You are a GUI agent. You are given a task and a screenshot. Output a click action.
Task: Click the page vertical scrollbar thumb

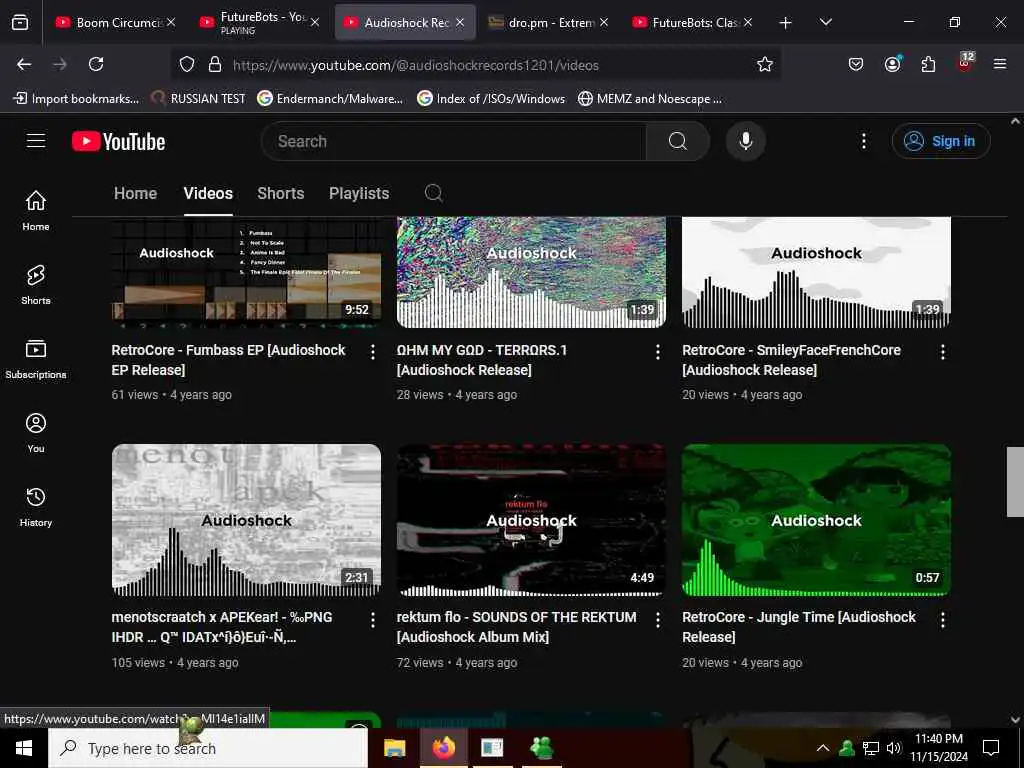pyautogui.click(x=1015, y=482)
